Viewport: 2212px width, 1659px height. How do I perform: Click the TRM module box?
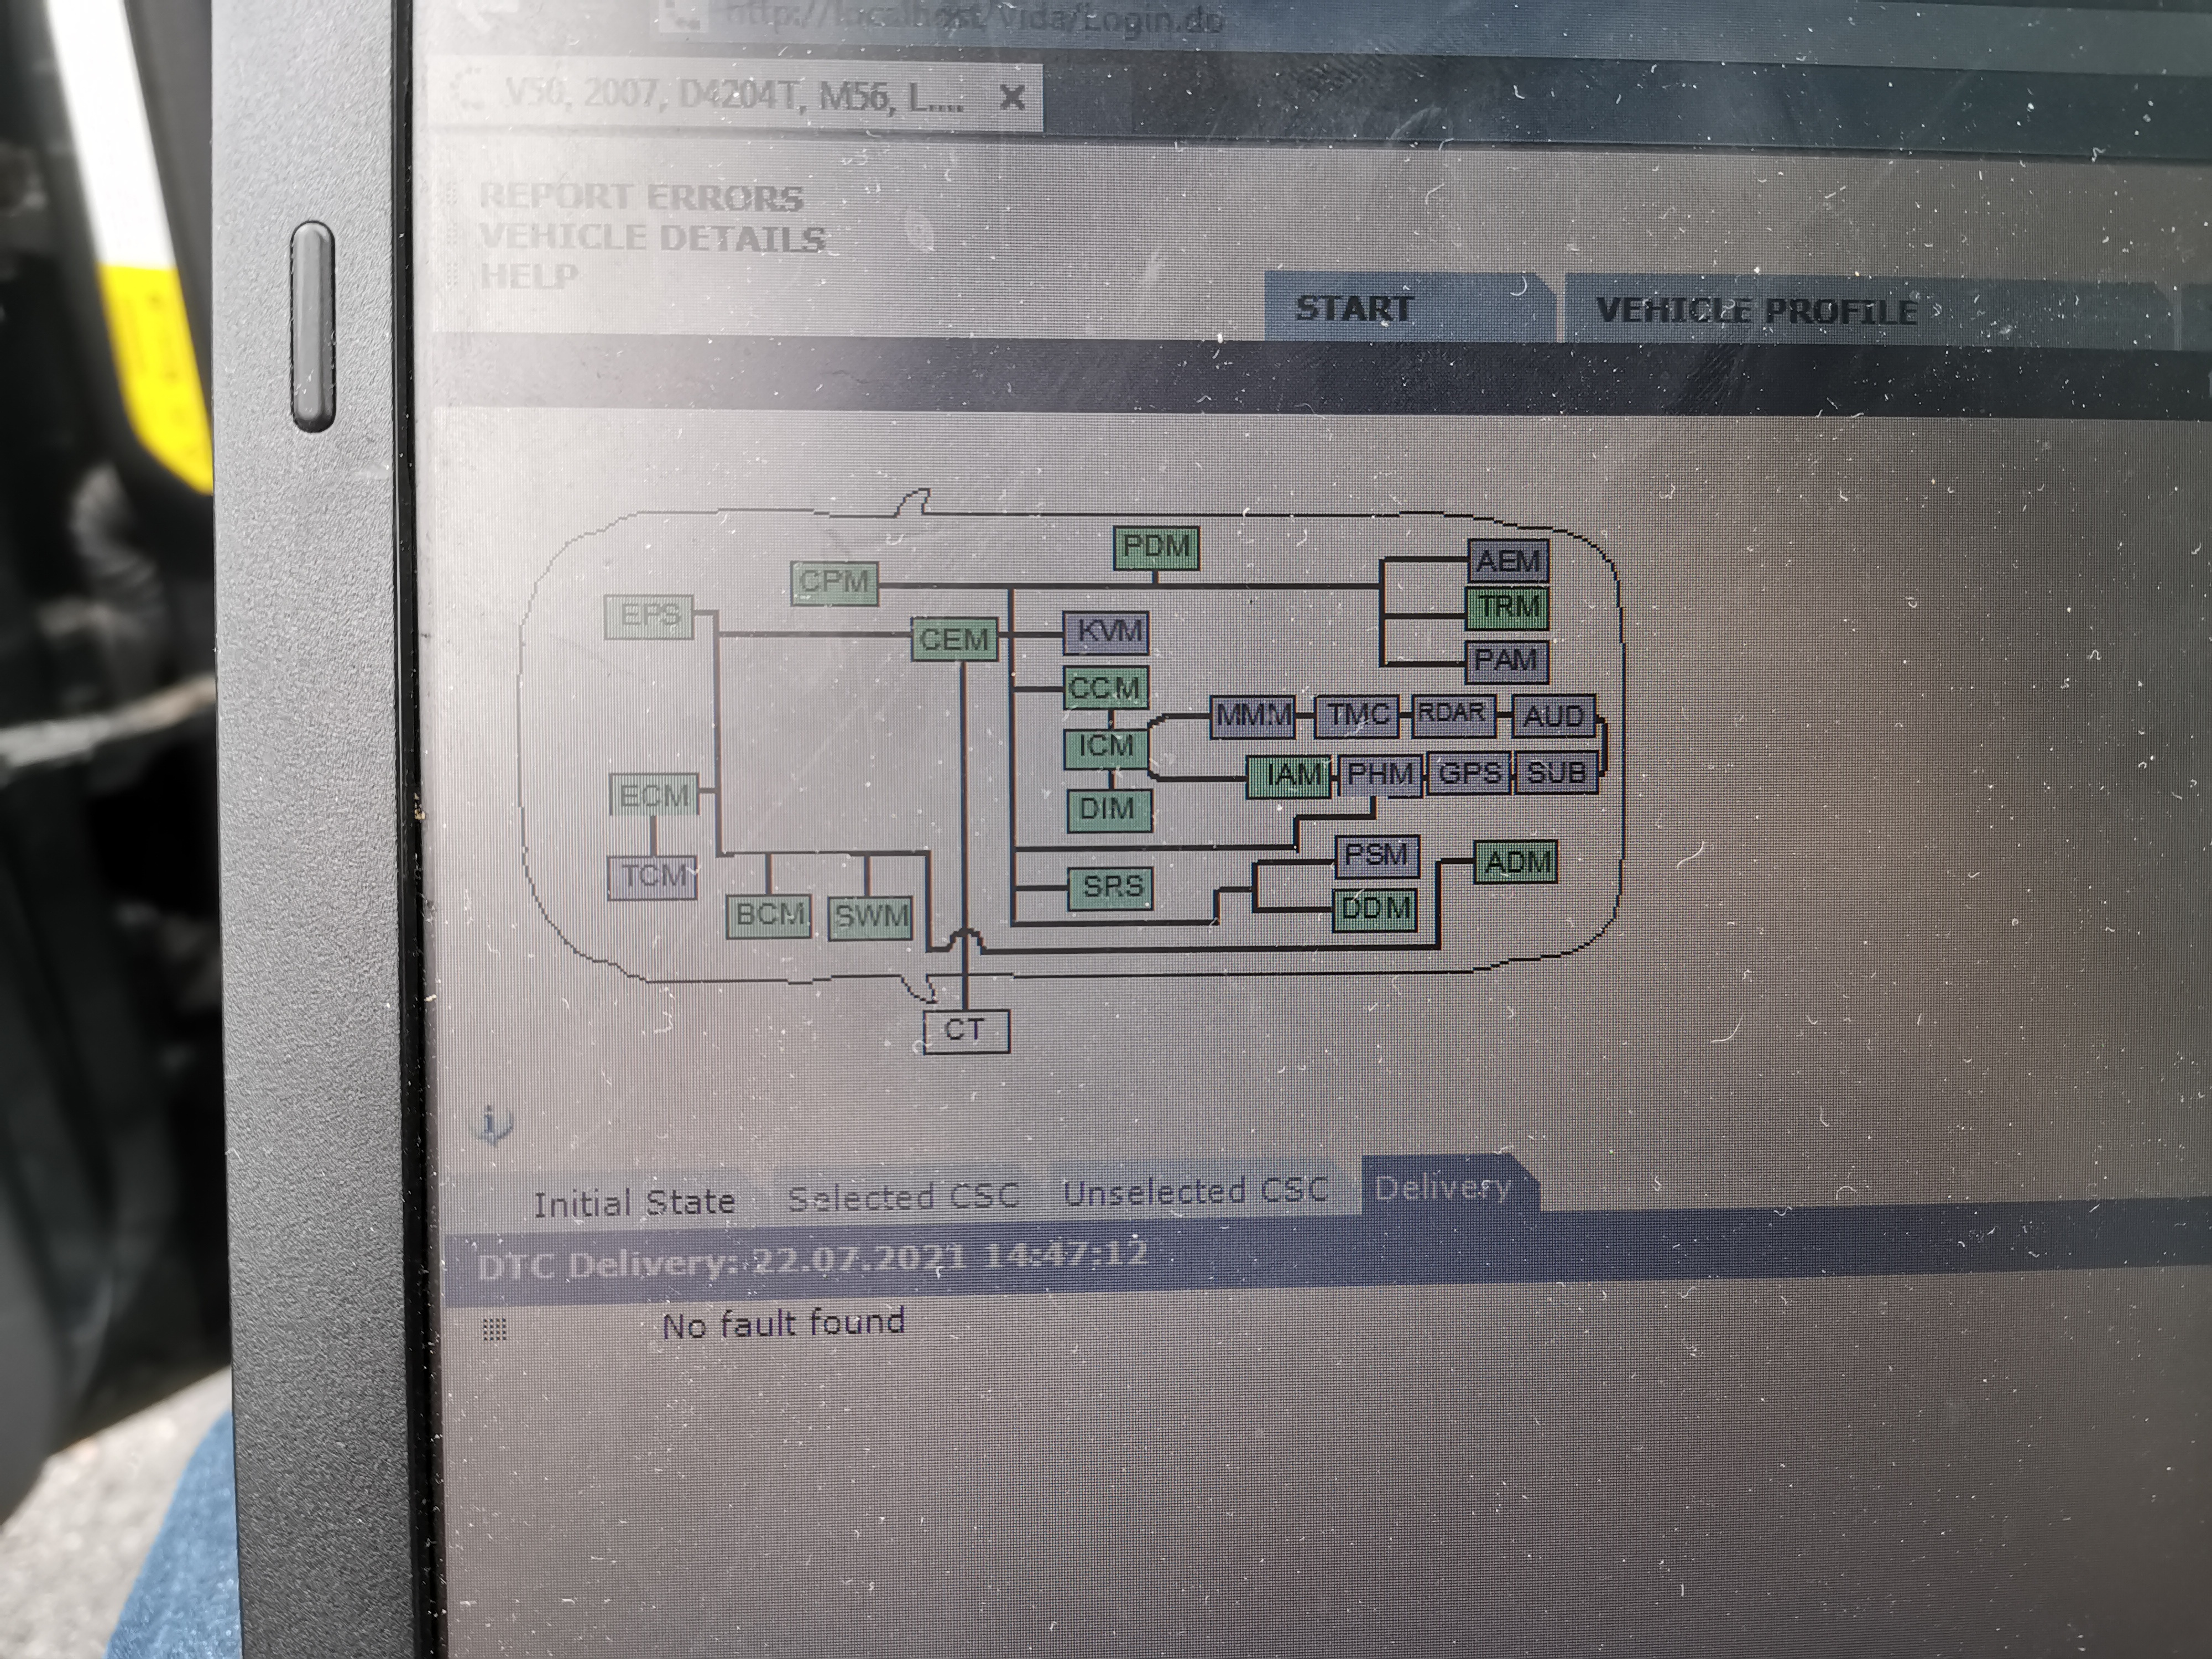[x=1508, y=608]
